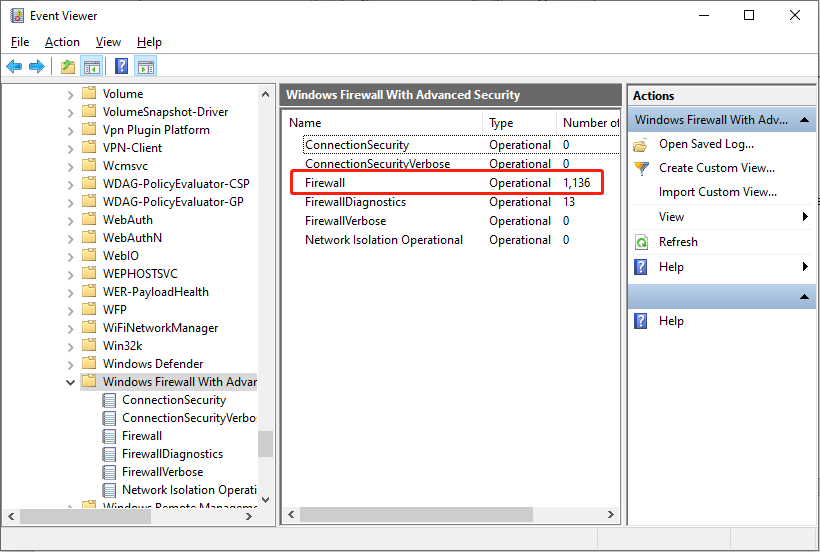Viewport: 820px width, 552px height.
Task: Click the list horizontal scroll left arrow
Action: [291, 515]
